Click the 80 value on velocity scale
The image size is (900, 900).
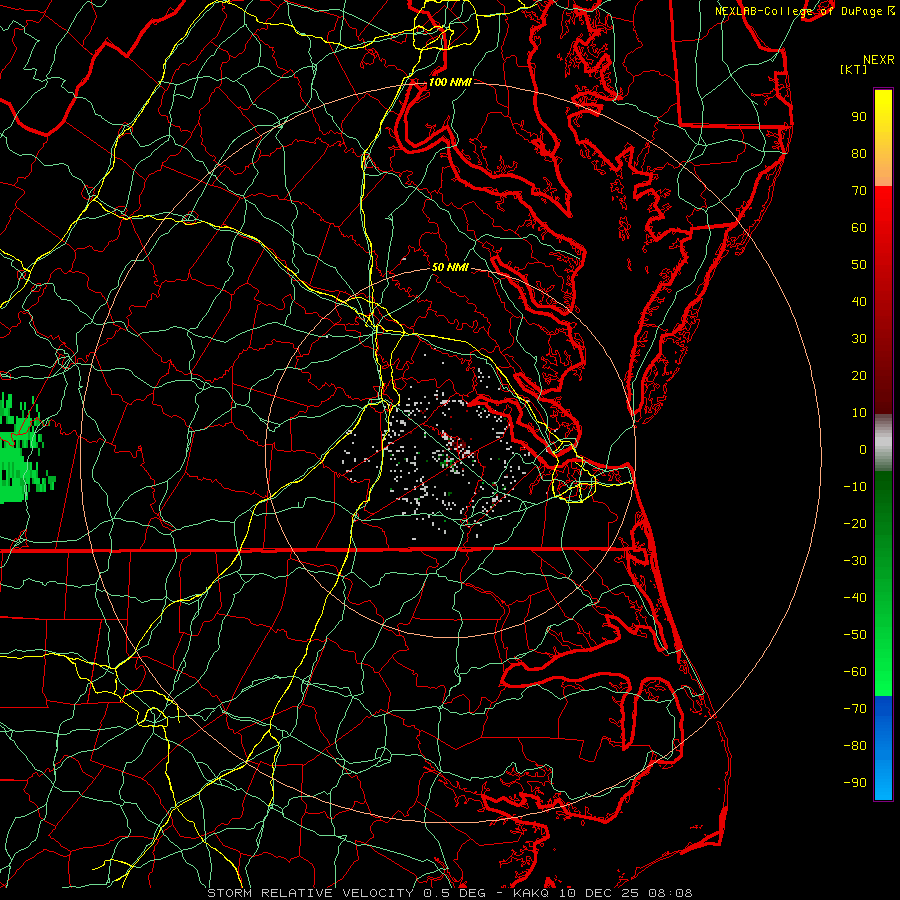859,153
